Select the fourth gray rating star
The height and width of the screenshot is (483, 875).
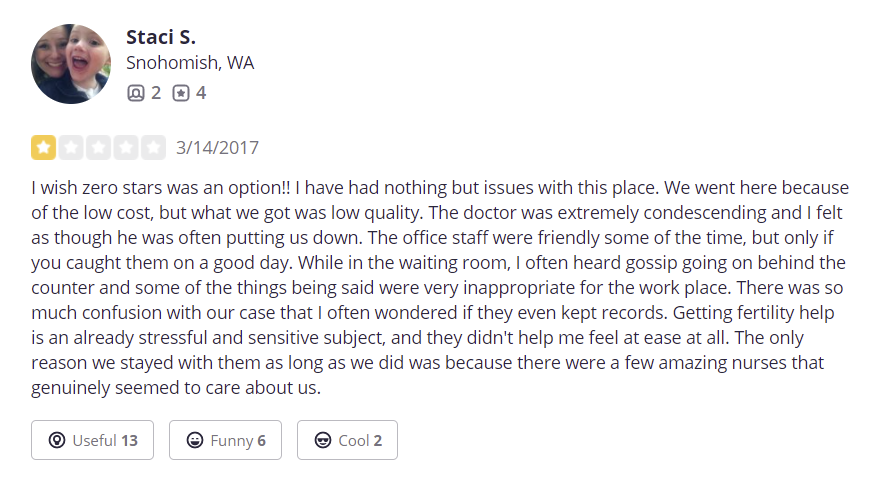(x=126, y=148)
